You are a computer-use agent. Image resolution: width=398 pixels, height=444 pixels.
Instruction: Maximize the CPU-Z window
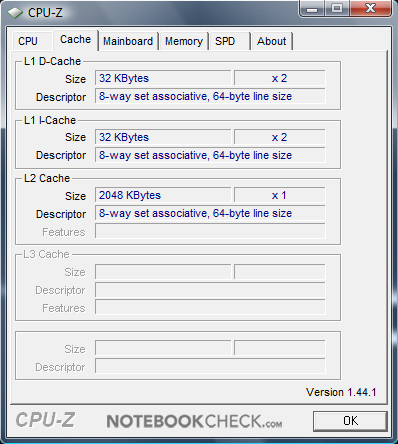point(337,8)
